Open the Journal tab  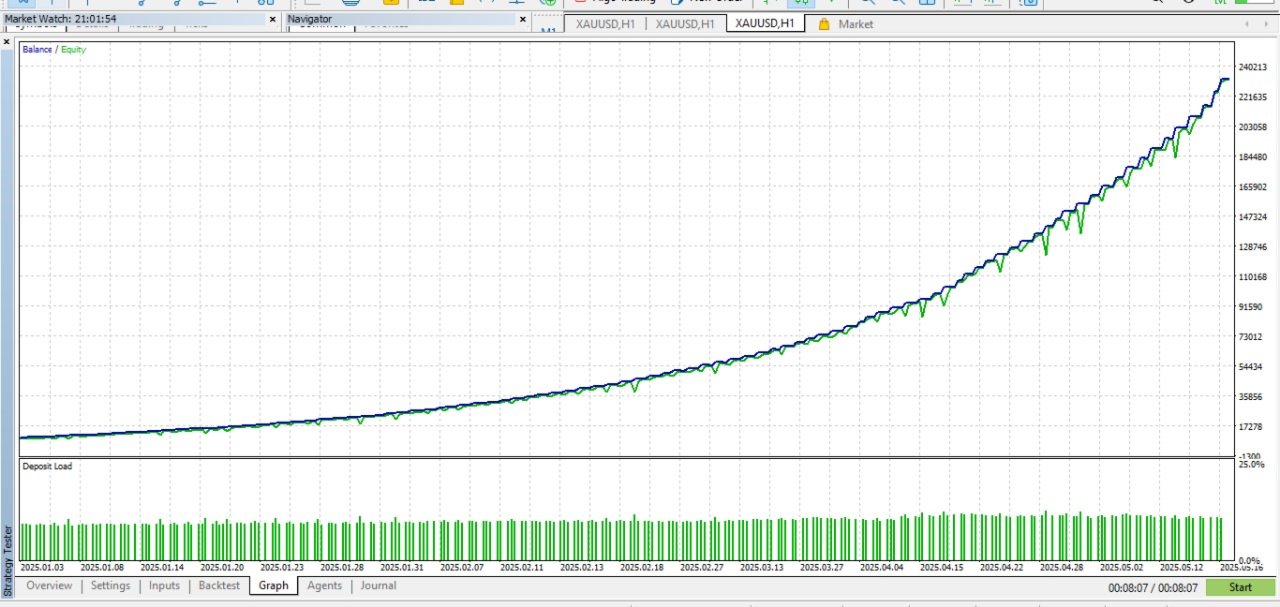coord(378,586)
